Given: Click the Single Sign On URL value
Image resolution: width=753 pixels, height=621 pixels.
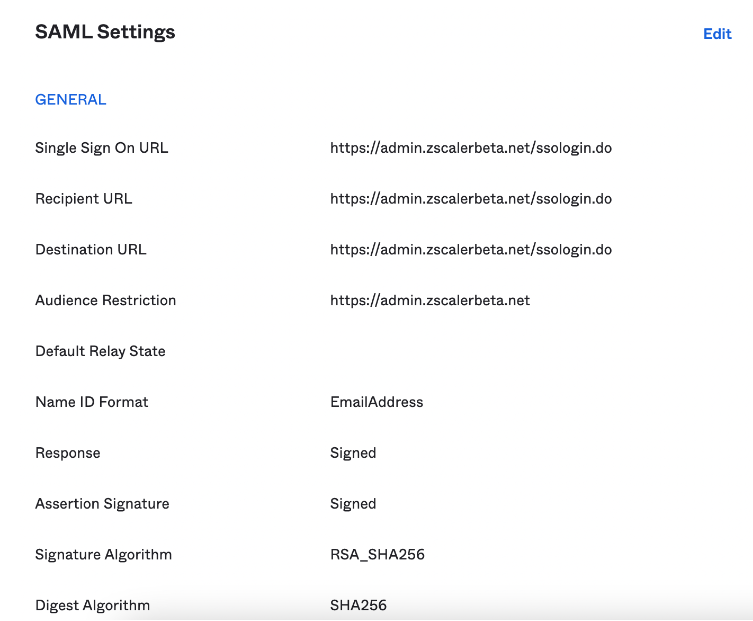Looking at the screenshot, I should [x=470, y=148].
